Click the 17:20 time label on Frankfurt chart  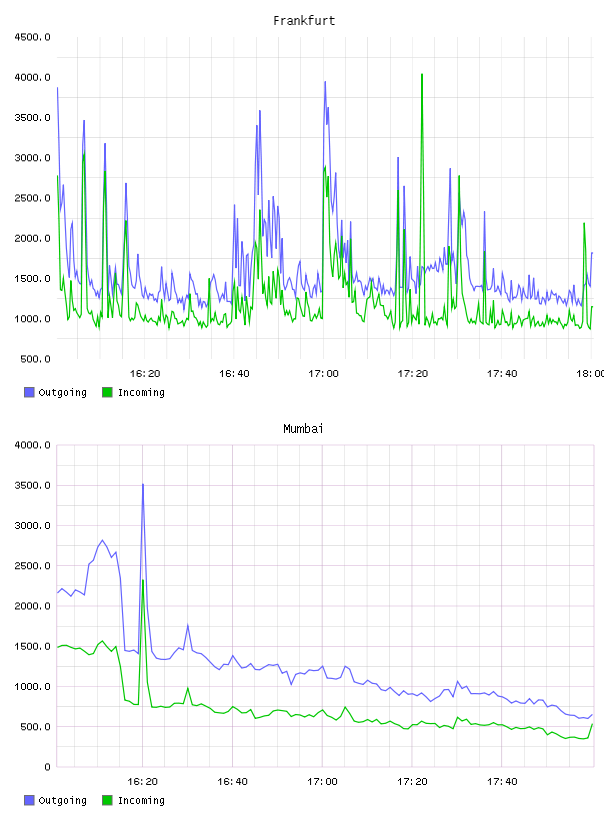click(x=413, y=374)
